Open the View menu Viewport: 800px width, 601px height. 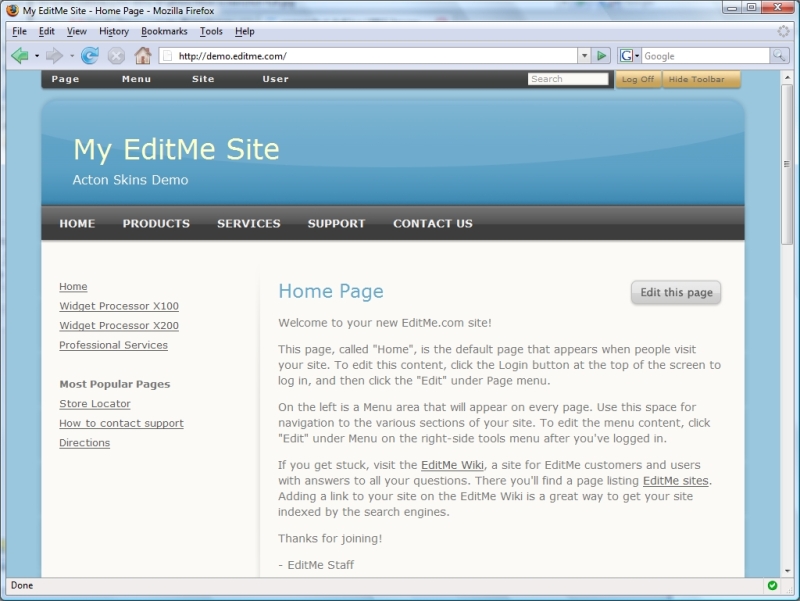(77, 31)
